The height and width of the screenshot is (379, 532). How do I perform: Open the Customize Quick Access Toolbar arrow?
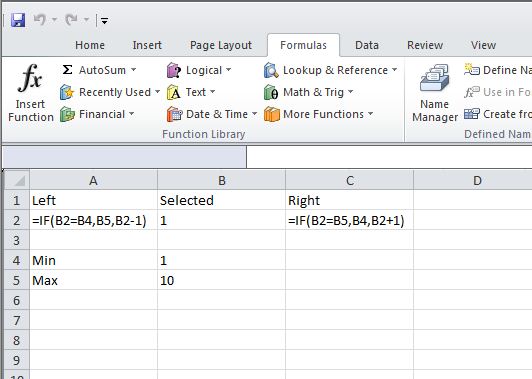pyautogui.click(x=104, y=21)
